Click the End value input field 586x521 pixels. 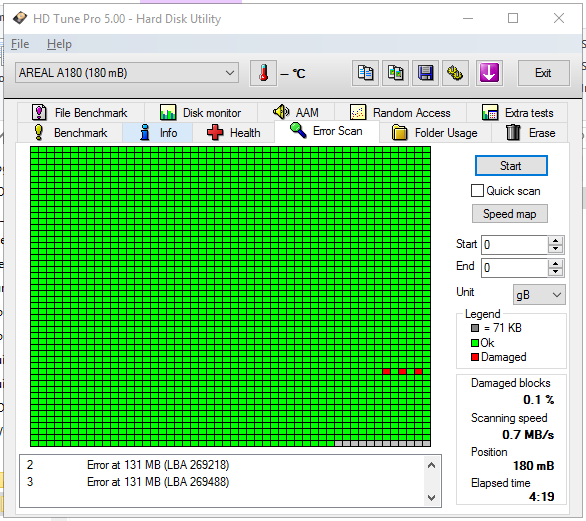[x=514, y=268]
